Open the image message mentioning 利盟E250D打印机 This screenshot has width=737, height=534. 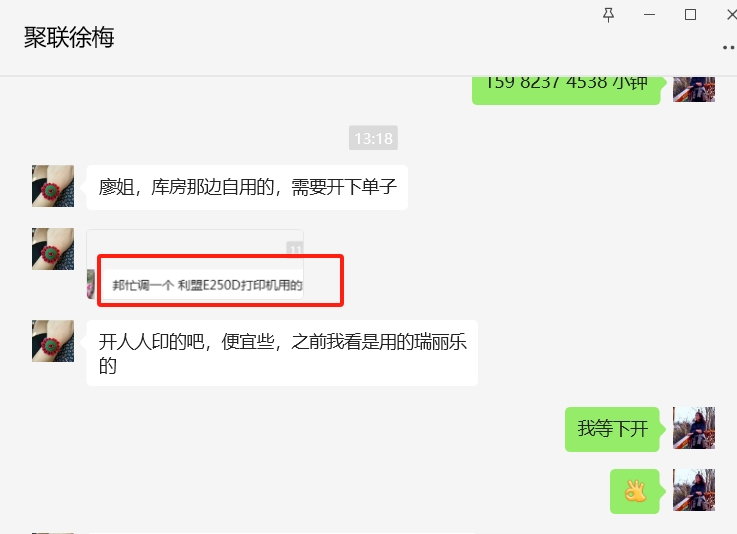pyautogui.click(x=195, y=264)
